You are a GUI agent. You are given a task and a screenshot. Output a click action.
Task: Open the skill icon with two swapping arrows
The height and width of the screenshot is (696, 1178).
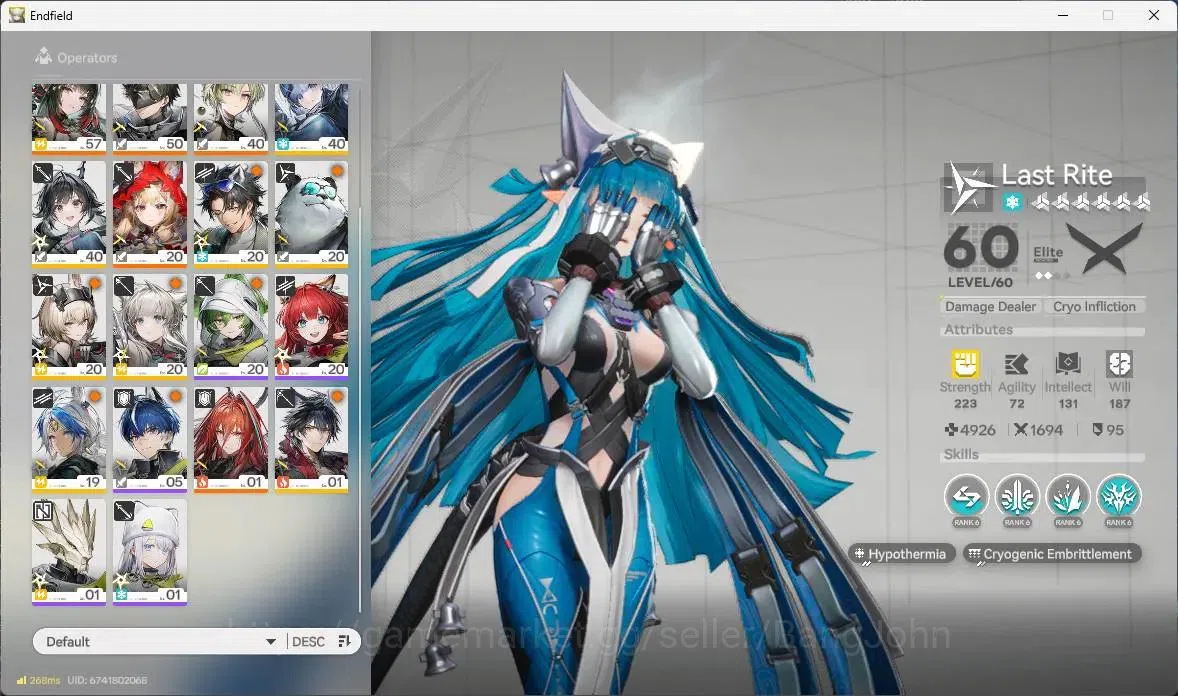click(966, 496)
